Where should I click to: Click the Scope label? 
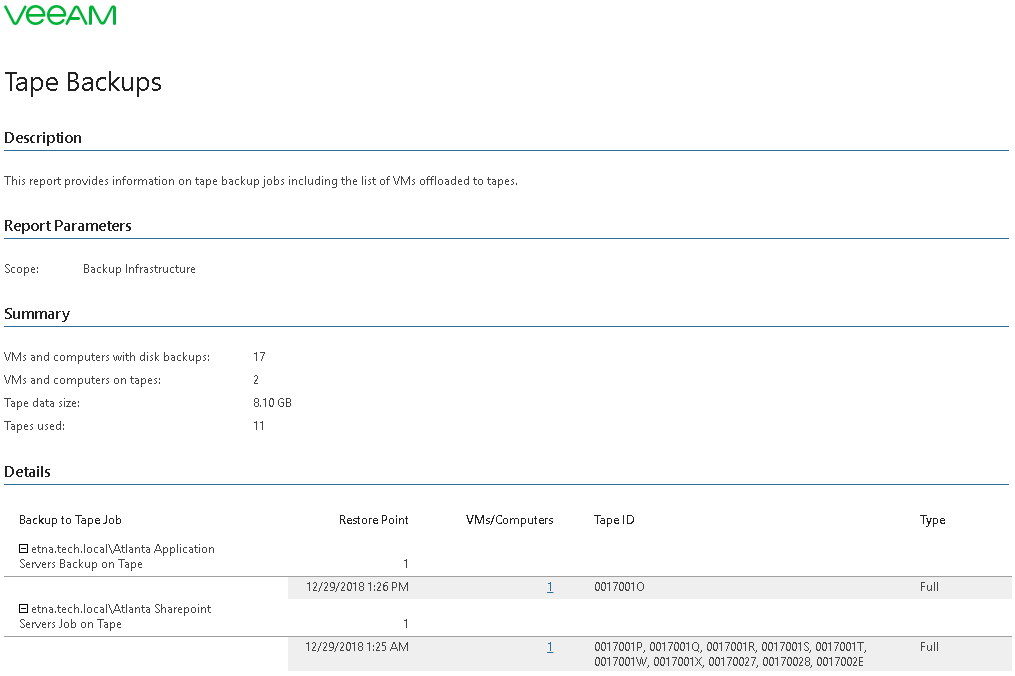tap(21, 269)
